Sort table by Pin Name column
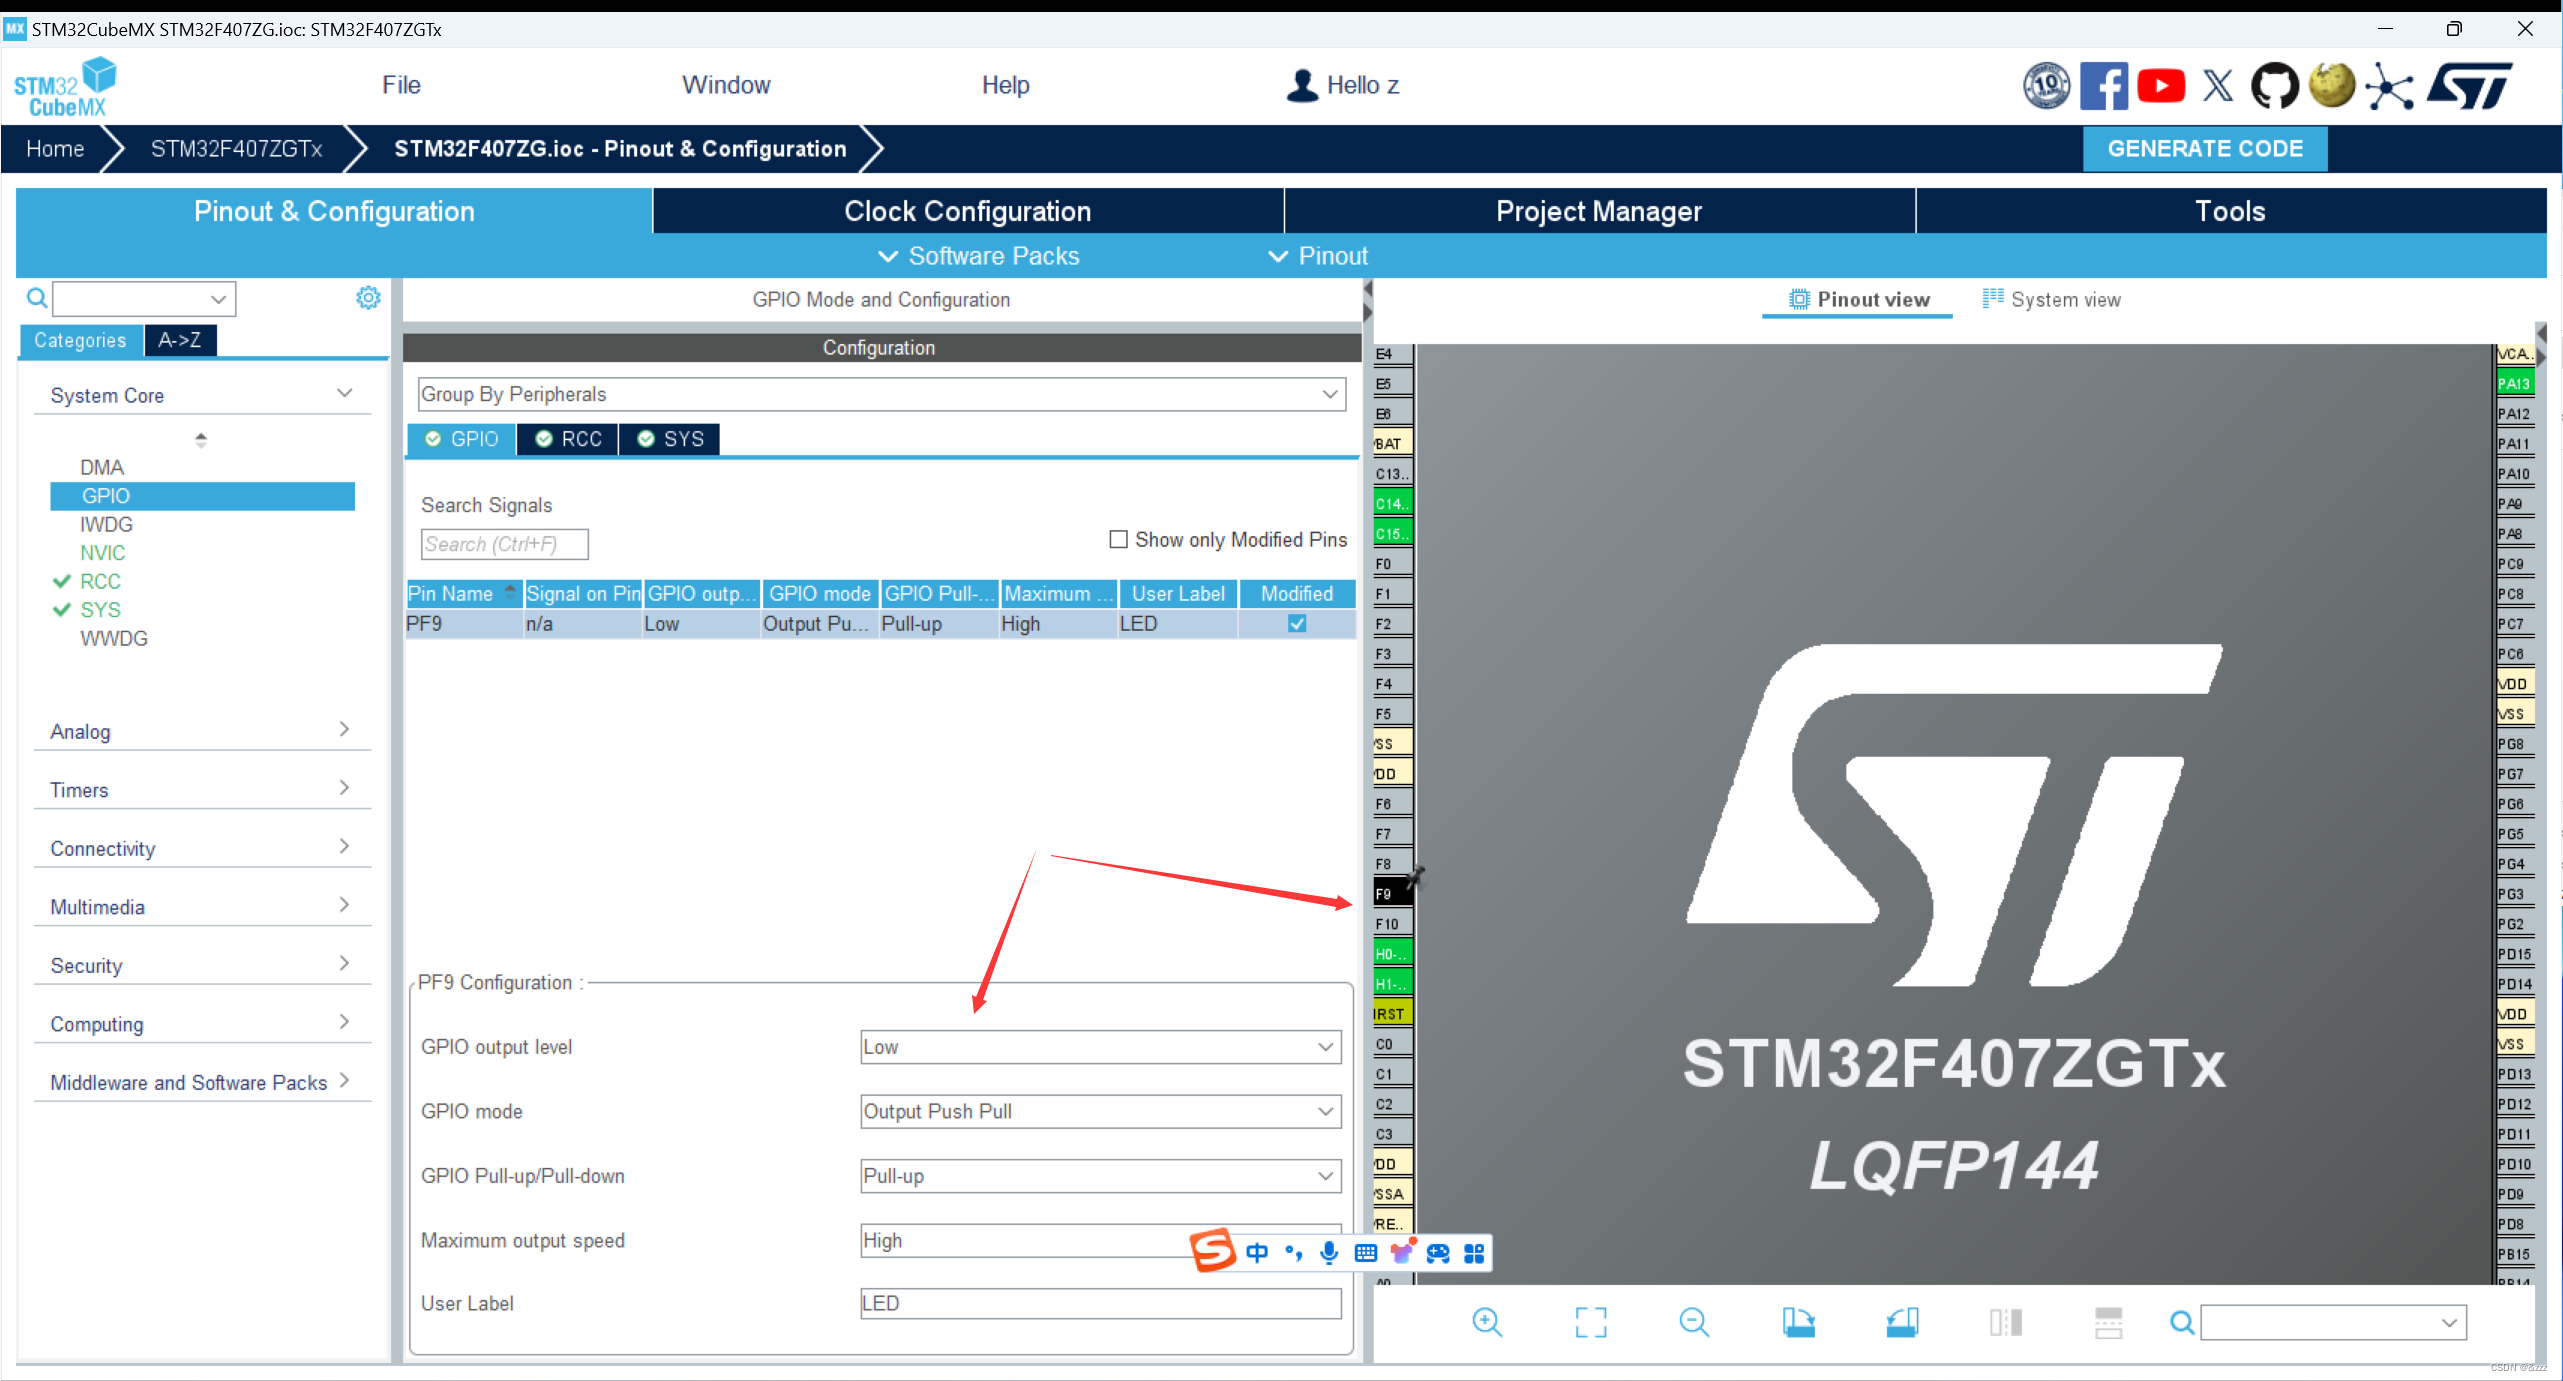 [464, 594]
